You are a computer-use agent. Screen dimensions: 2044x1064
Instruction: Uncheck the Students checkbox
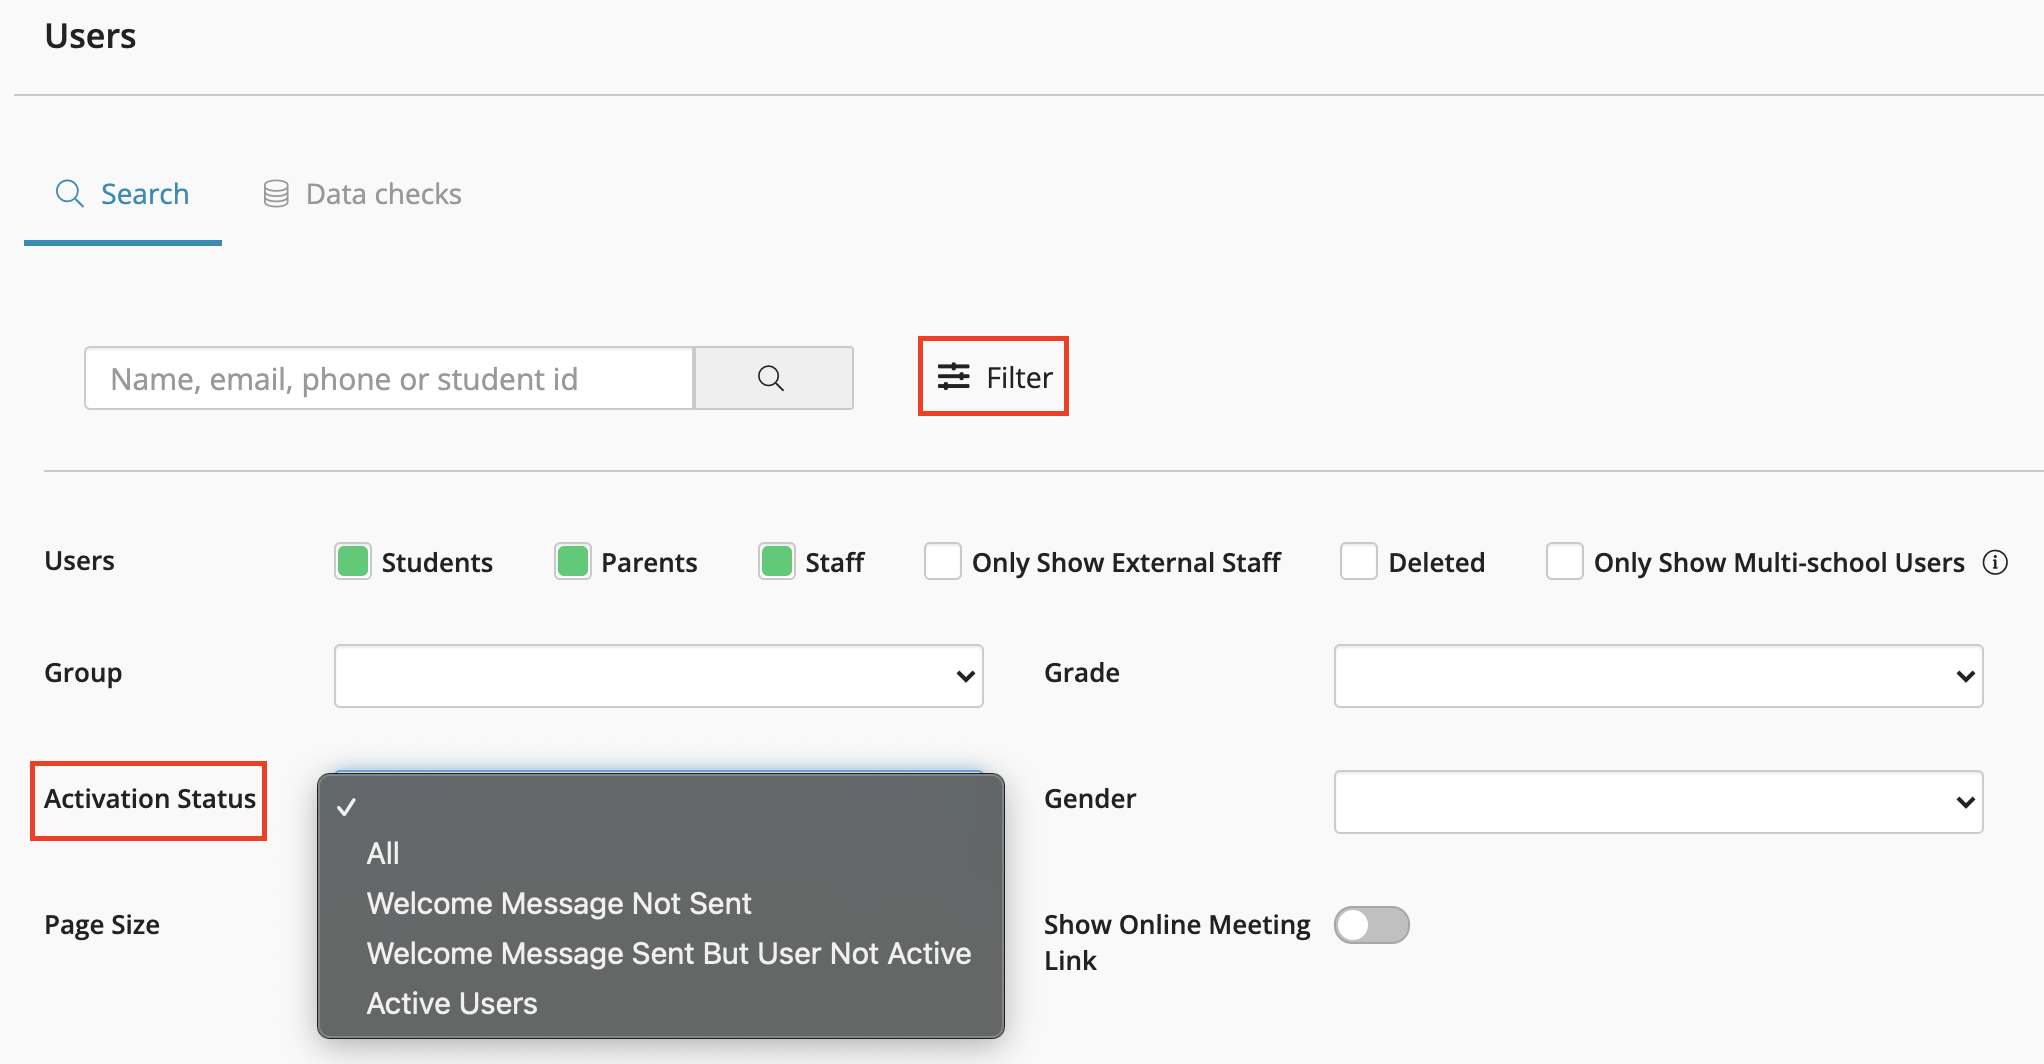pyautogui.click(x=353, y=561)
